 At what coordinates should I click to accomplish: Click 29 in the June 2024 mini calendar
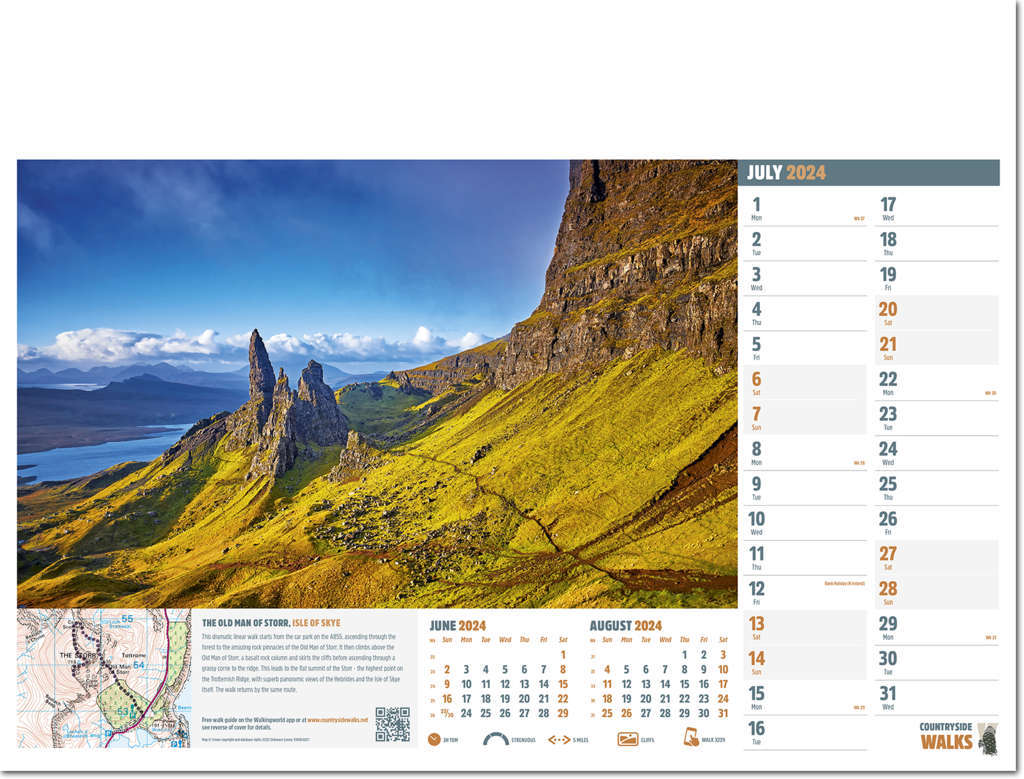point(563,714)
